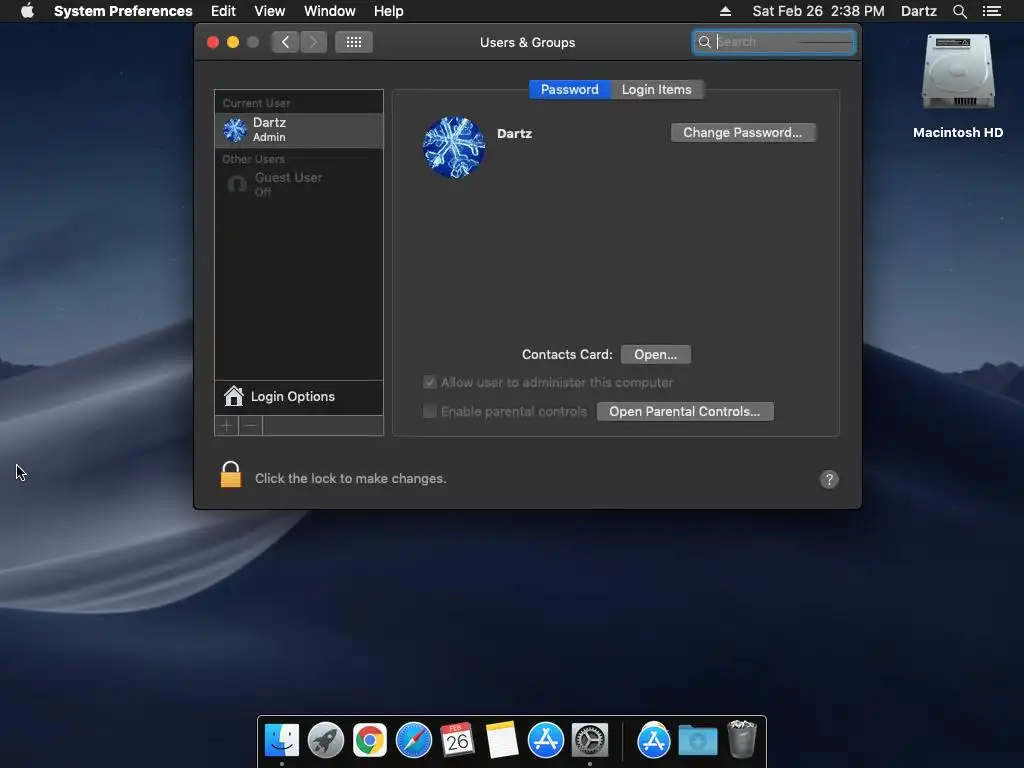The image size is (1024, 768).
Task: Open Spotlight search in menu bar
Action: click(x=959, y=11)
